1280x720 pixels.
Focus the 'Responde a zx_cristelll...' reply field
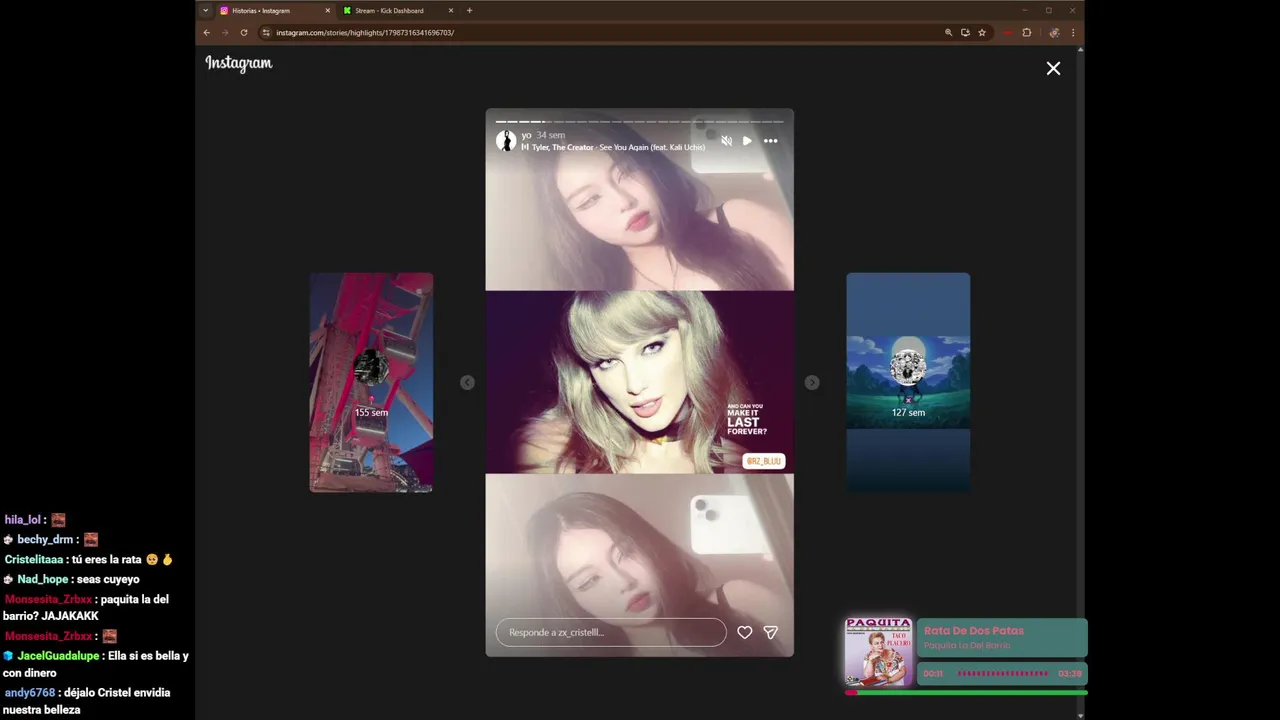[x=611, y=632]
